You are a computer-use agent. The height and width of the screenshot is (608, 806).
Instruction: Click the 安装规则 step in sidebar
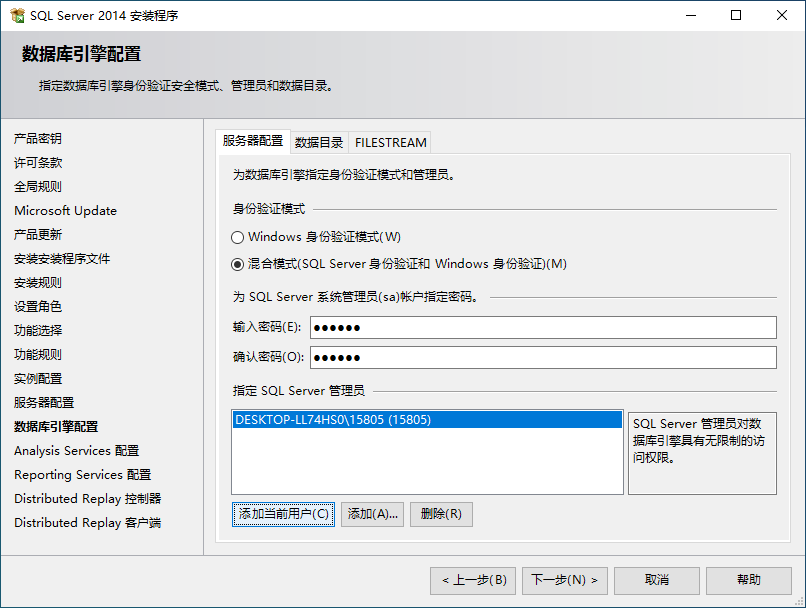tap(38, 283)
